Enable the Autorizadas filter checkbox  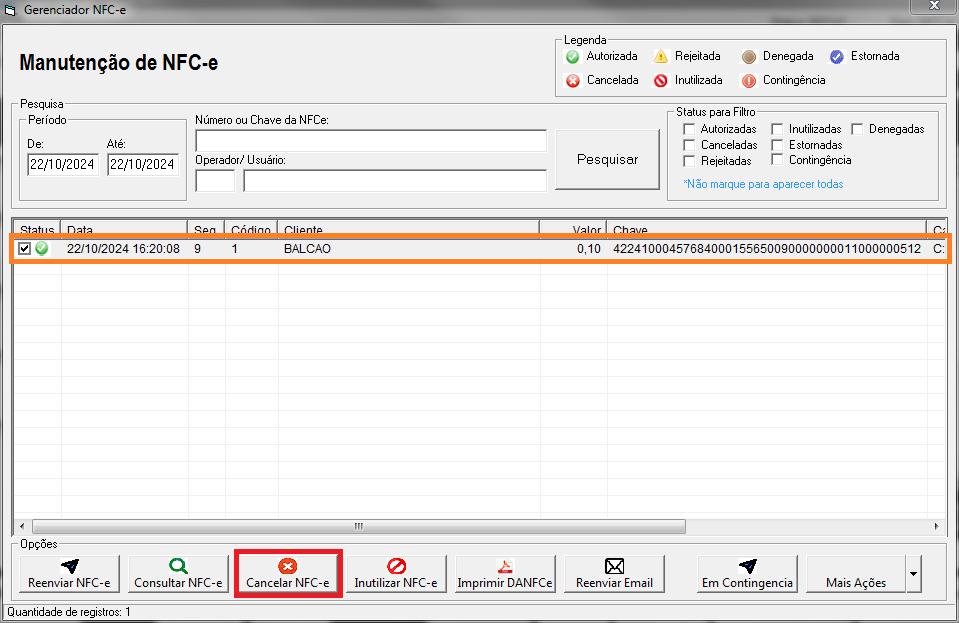[x=688, y=129]
